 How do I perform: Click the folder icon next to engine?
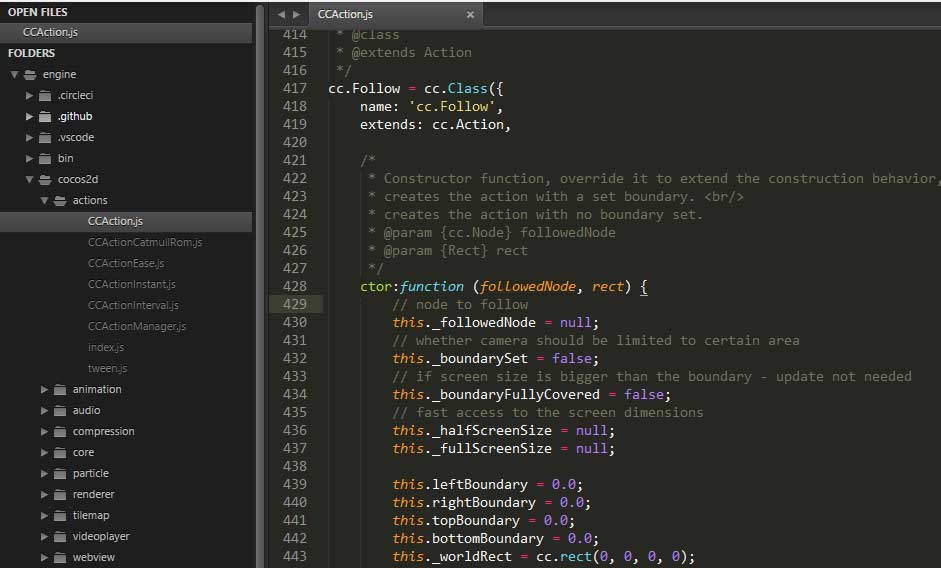[x=30, y=75]
